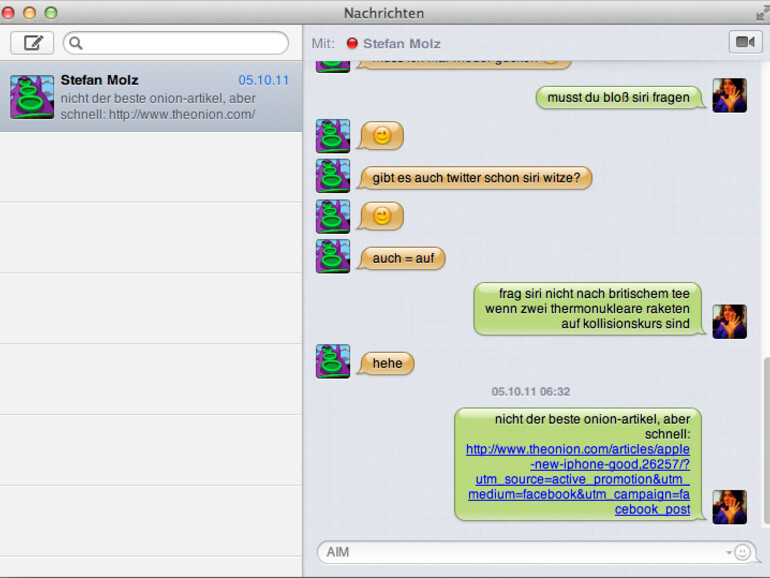Screen dimensions: 770x578
Task: Click Stefan's avatar beside 'gibt es auch twitter' message
Action: tap(333, 176)
